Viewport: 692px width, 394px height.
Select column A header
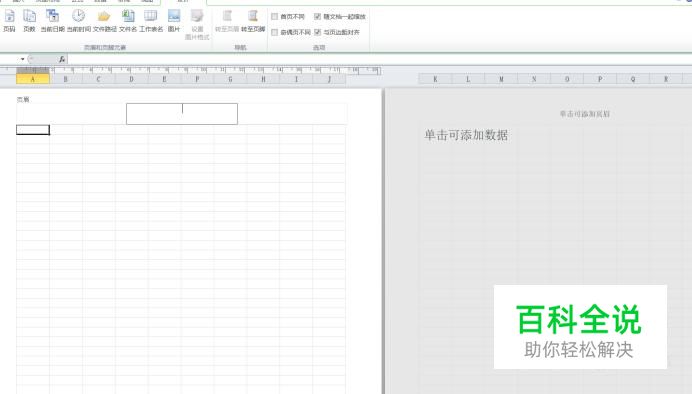(33, 79)
